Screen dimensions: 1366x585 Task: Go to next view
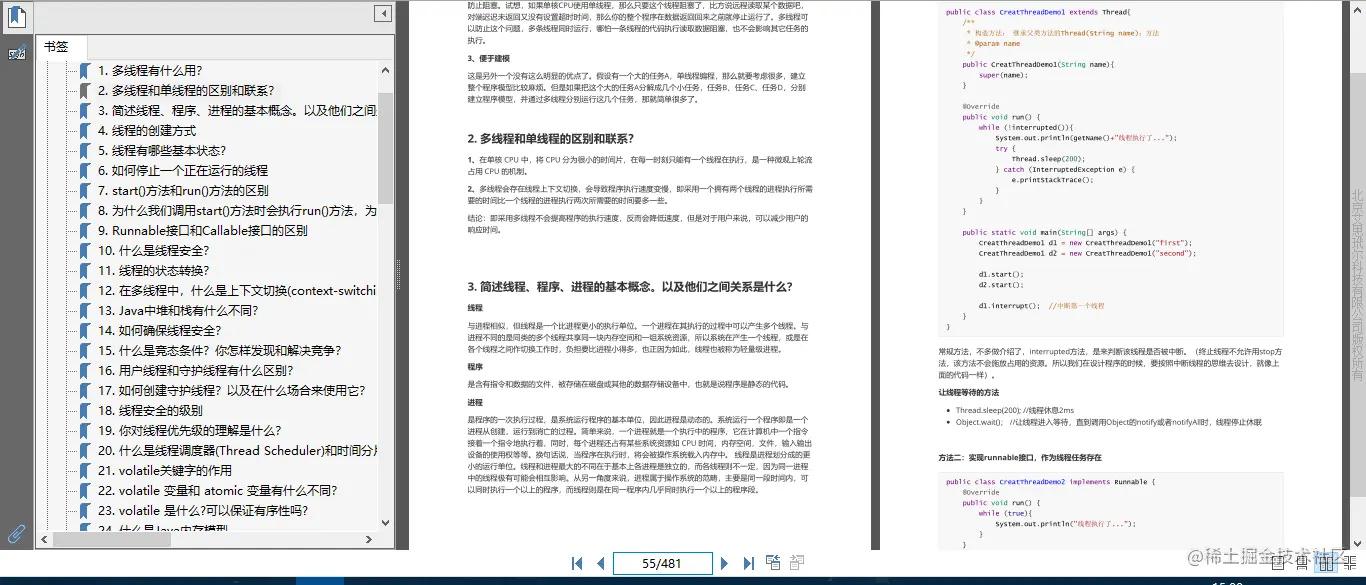click(x=797, y=563)
